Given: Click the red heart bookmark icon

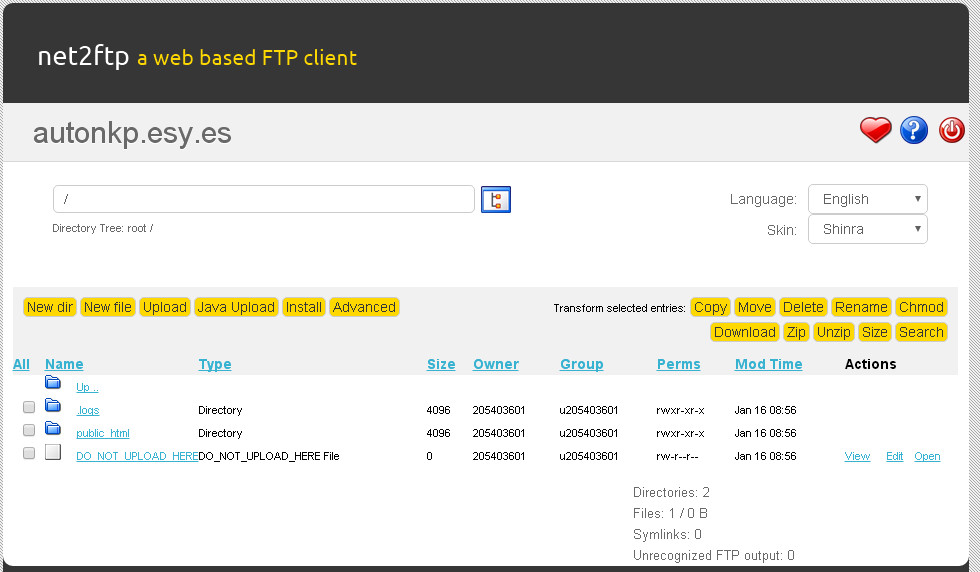Looking at the screenshot, I should (x=875, y=130).
